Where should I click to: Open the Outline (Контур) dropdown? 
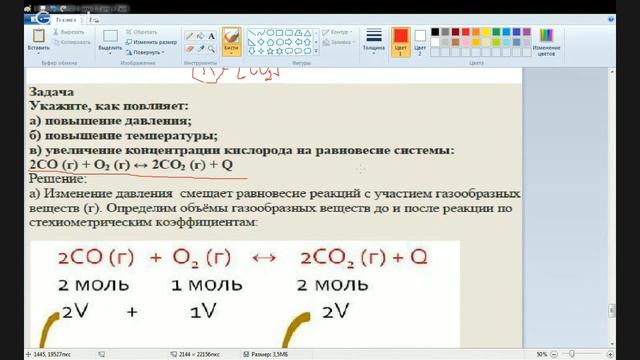tap(337, 32)
